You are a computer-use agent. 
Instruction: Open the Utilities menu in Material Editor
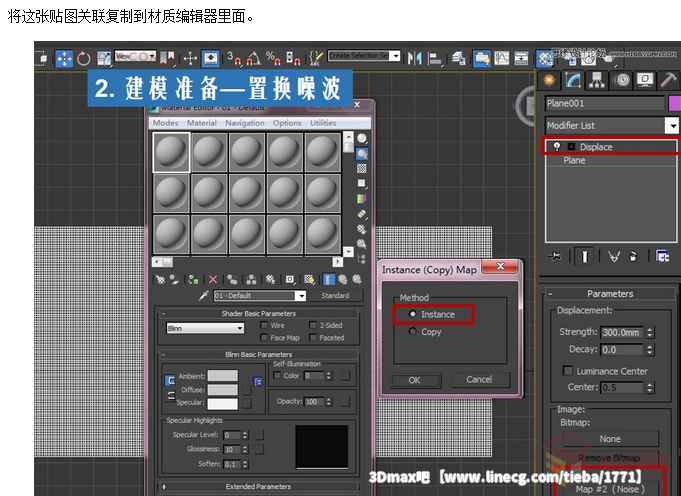point(323,123)
